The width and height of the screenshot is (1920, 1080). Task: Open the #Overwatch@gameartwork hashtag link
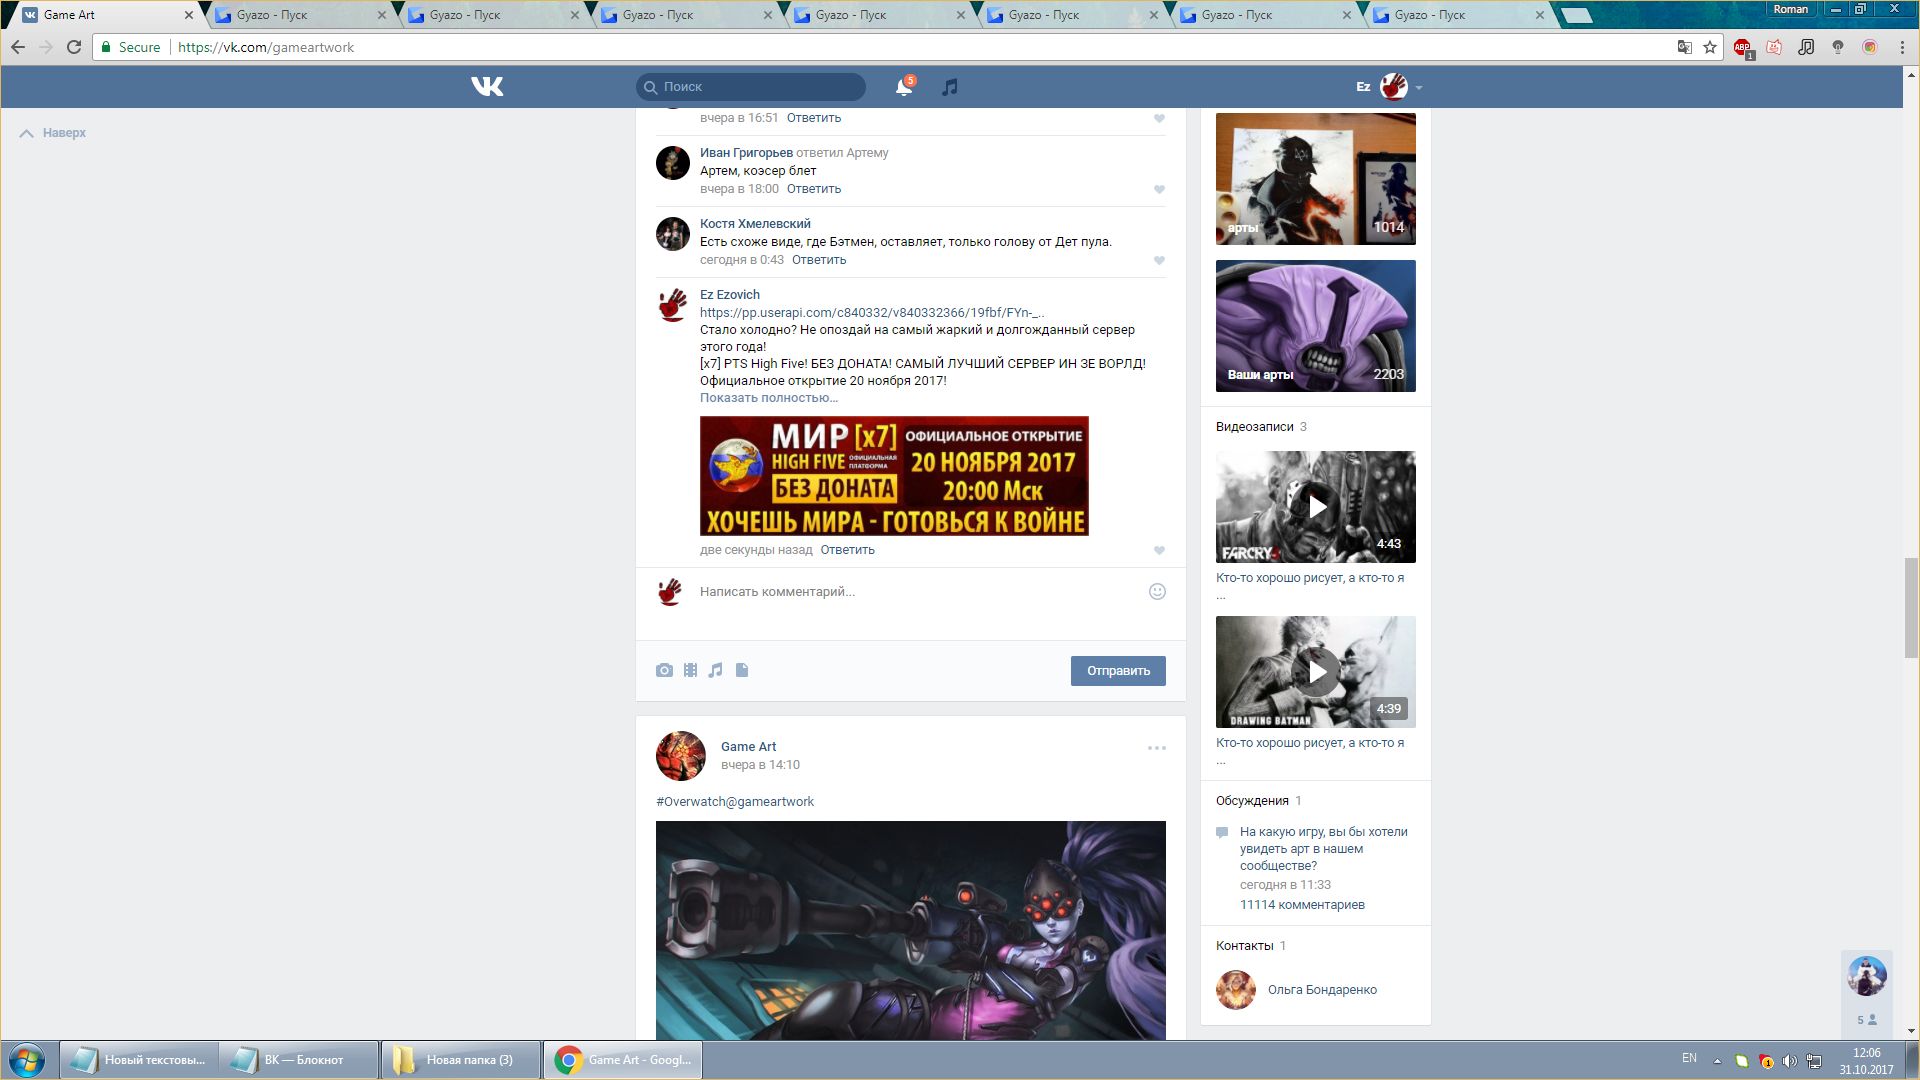[735, 801]
